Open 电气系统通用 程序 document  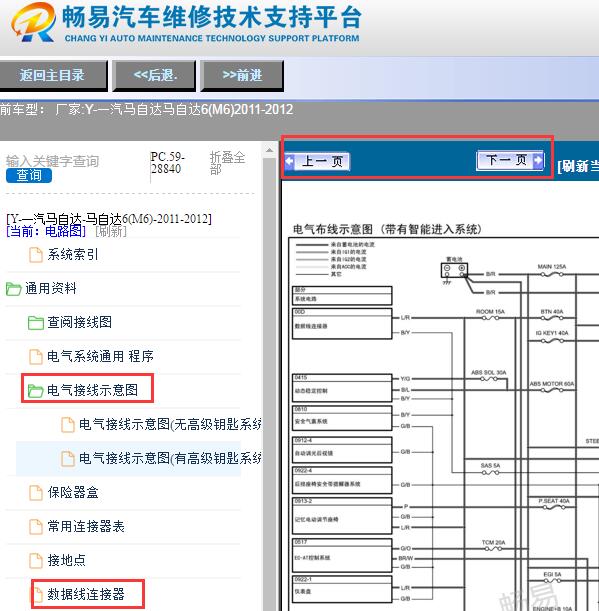pos(100,356)
